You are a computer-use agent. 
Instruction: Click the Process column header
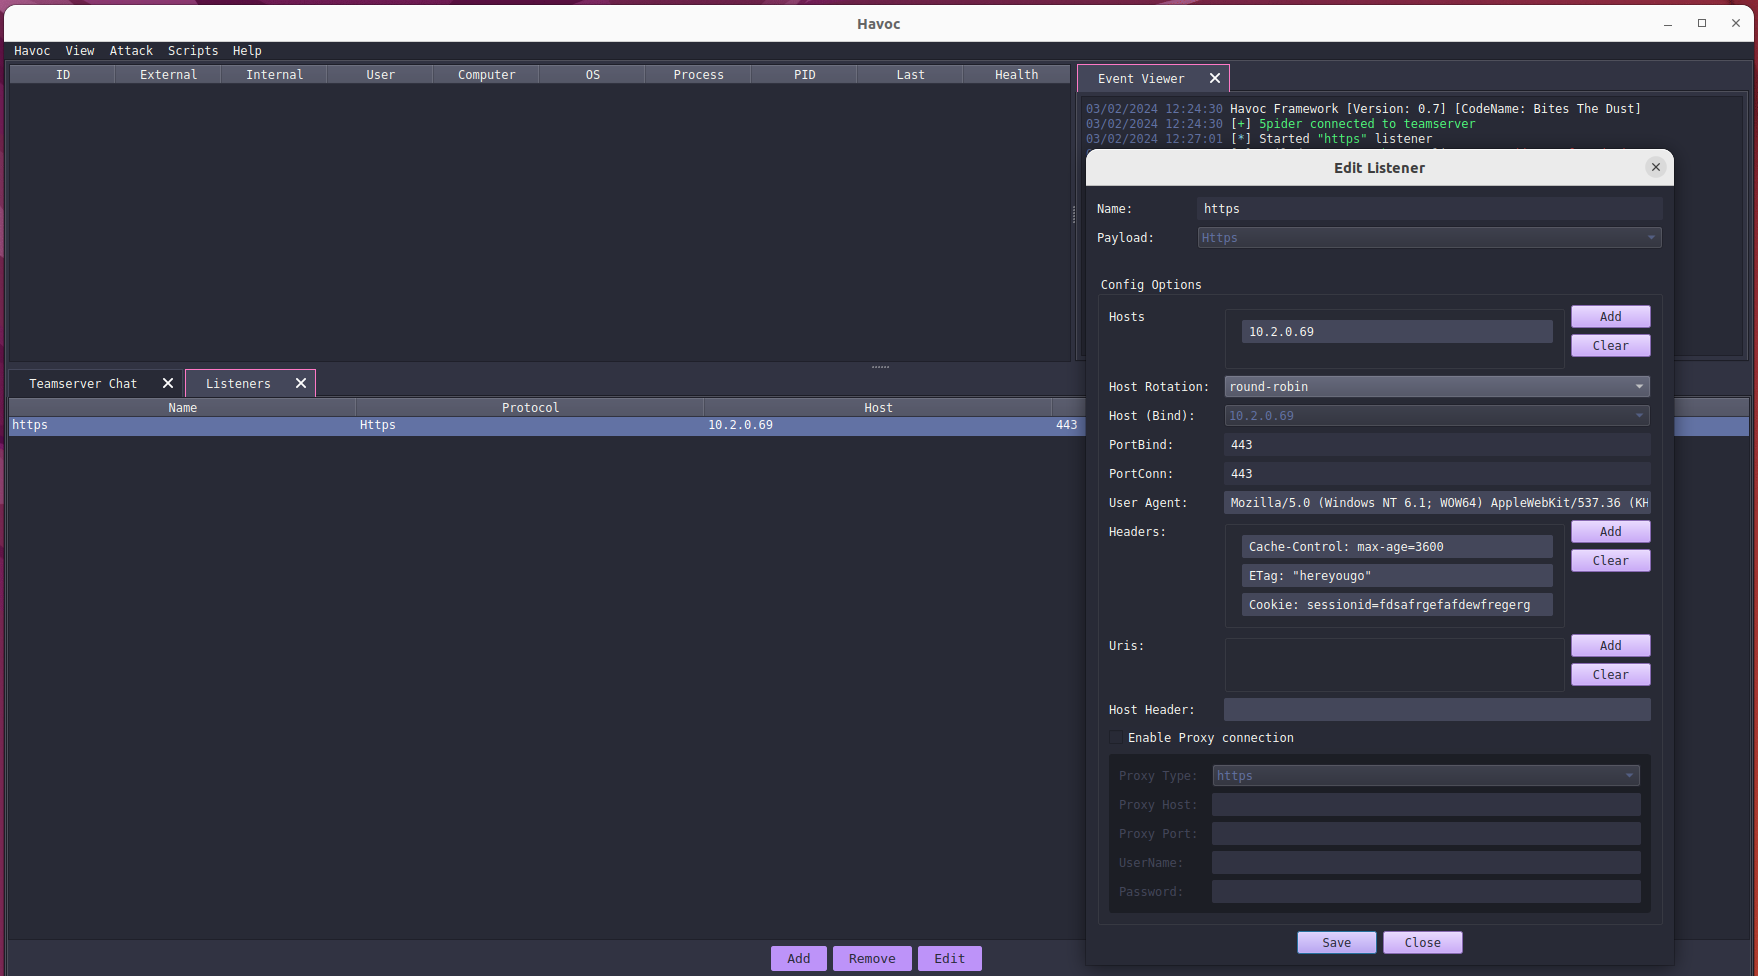(699, 75)
